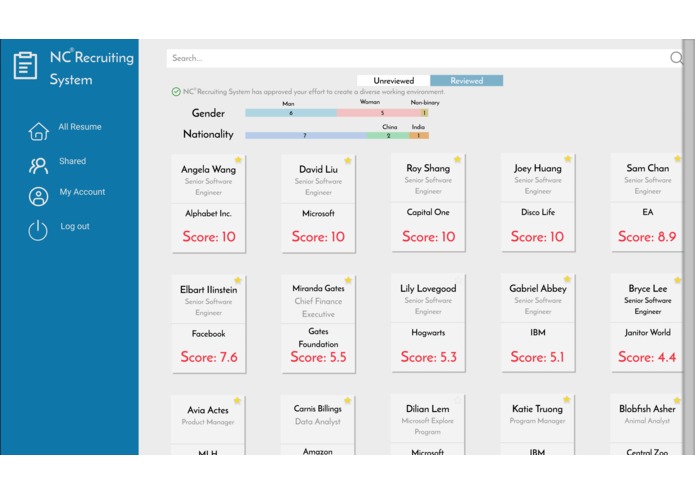Open Roy Shang resume card

coord(428,203)
